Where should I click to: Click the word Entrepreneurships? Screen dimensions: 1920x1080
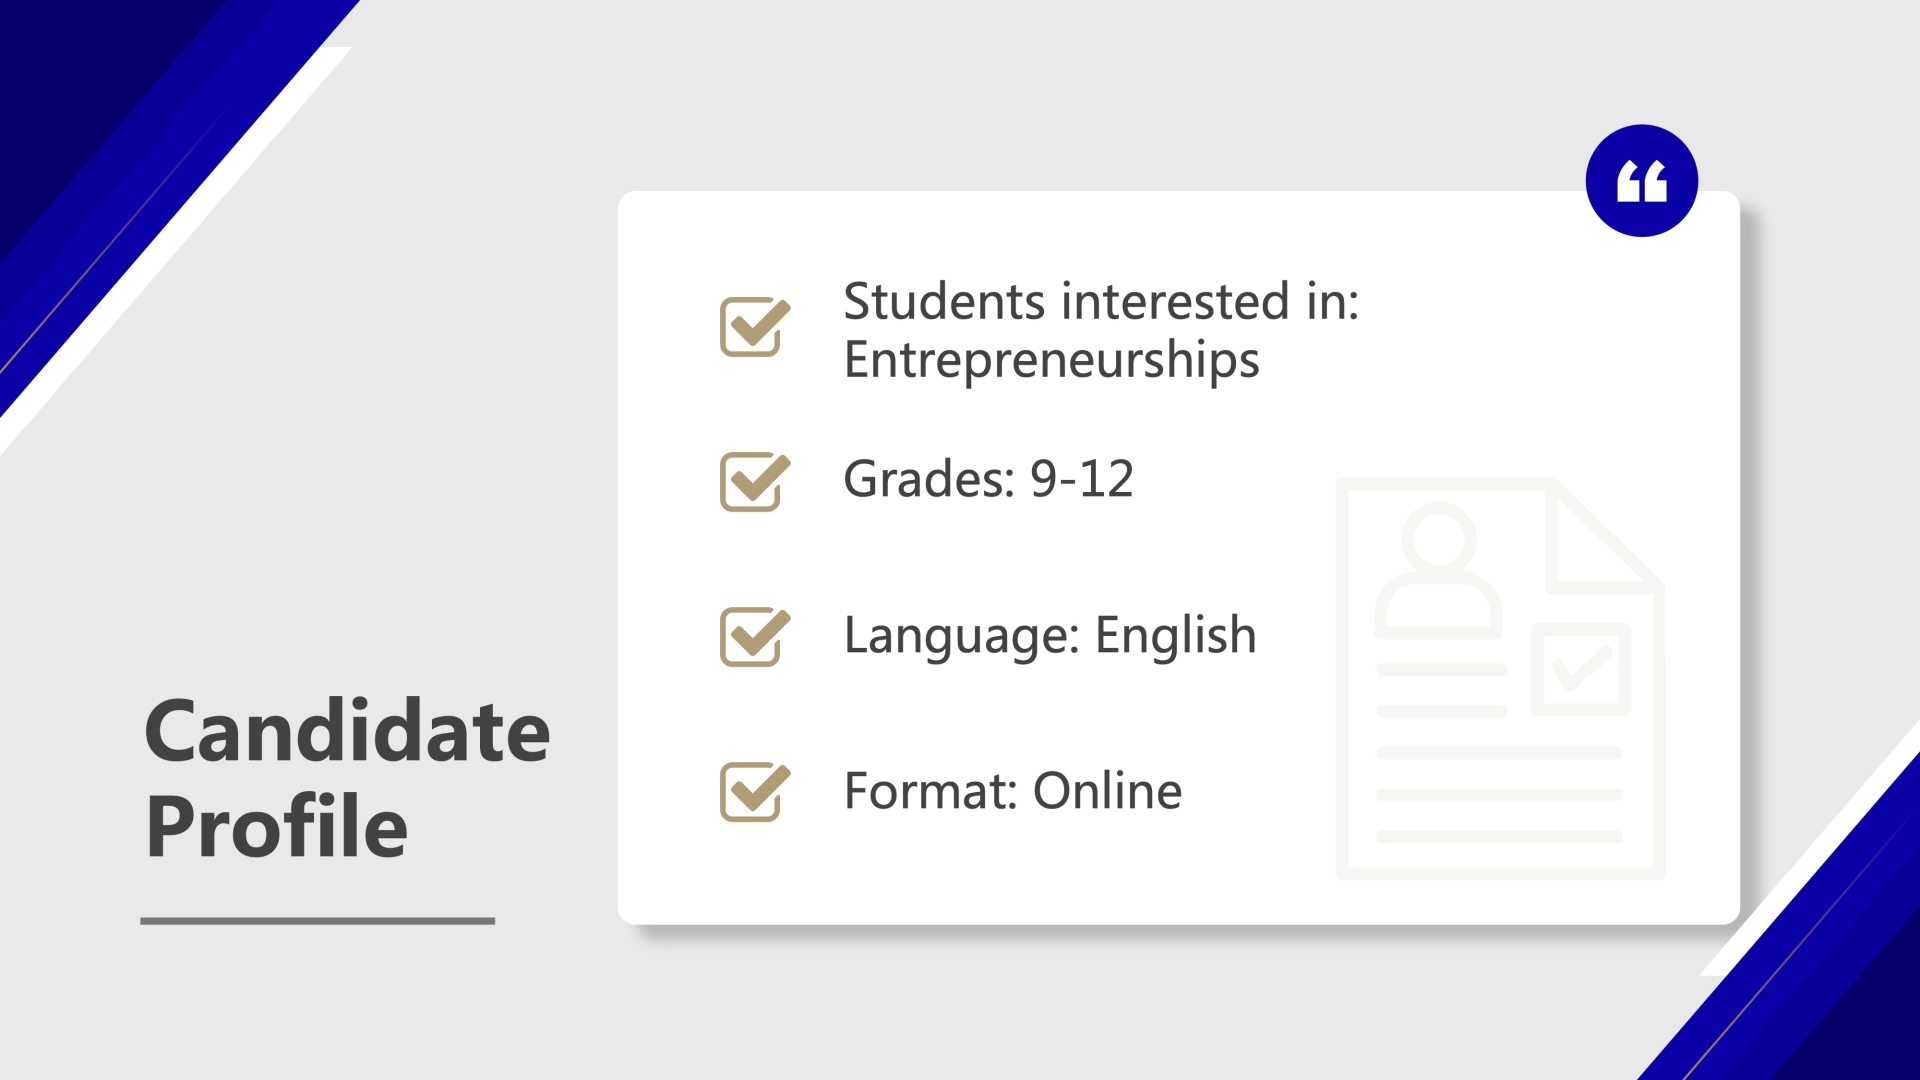point(1051,361)
